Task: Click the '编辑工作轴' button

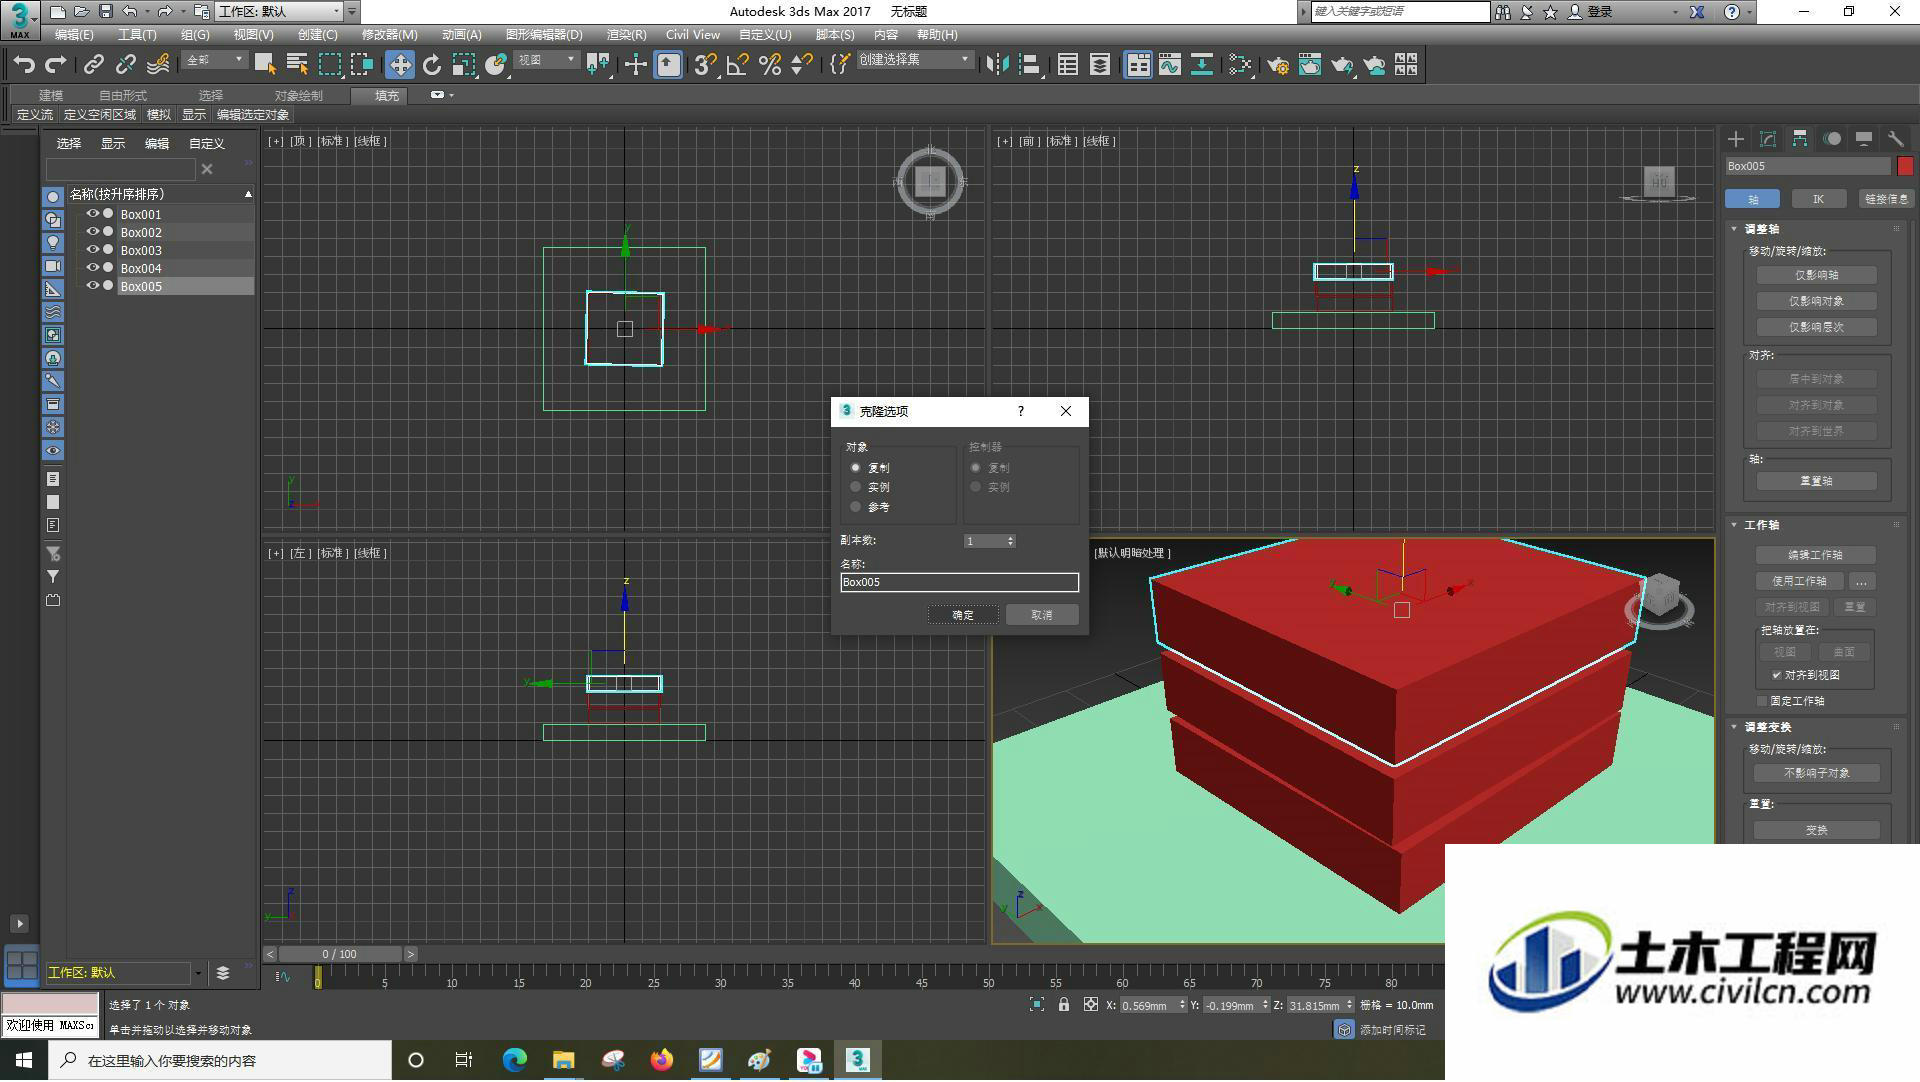Action: pyautogui.click(x=1816, y=555)
